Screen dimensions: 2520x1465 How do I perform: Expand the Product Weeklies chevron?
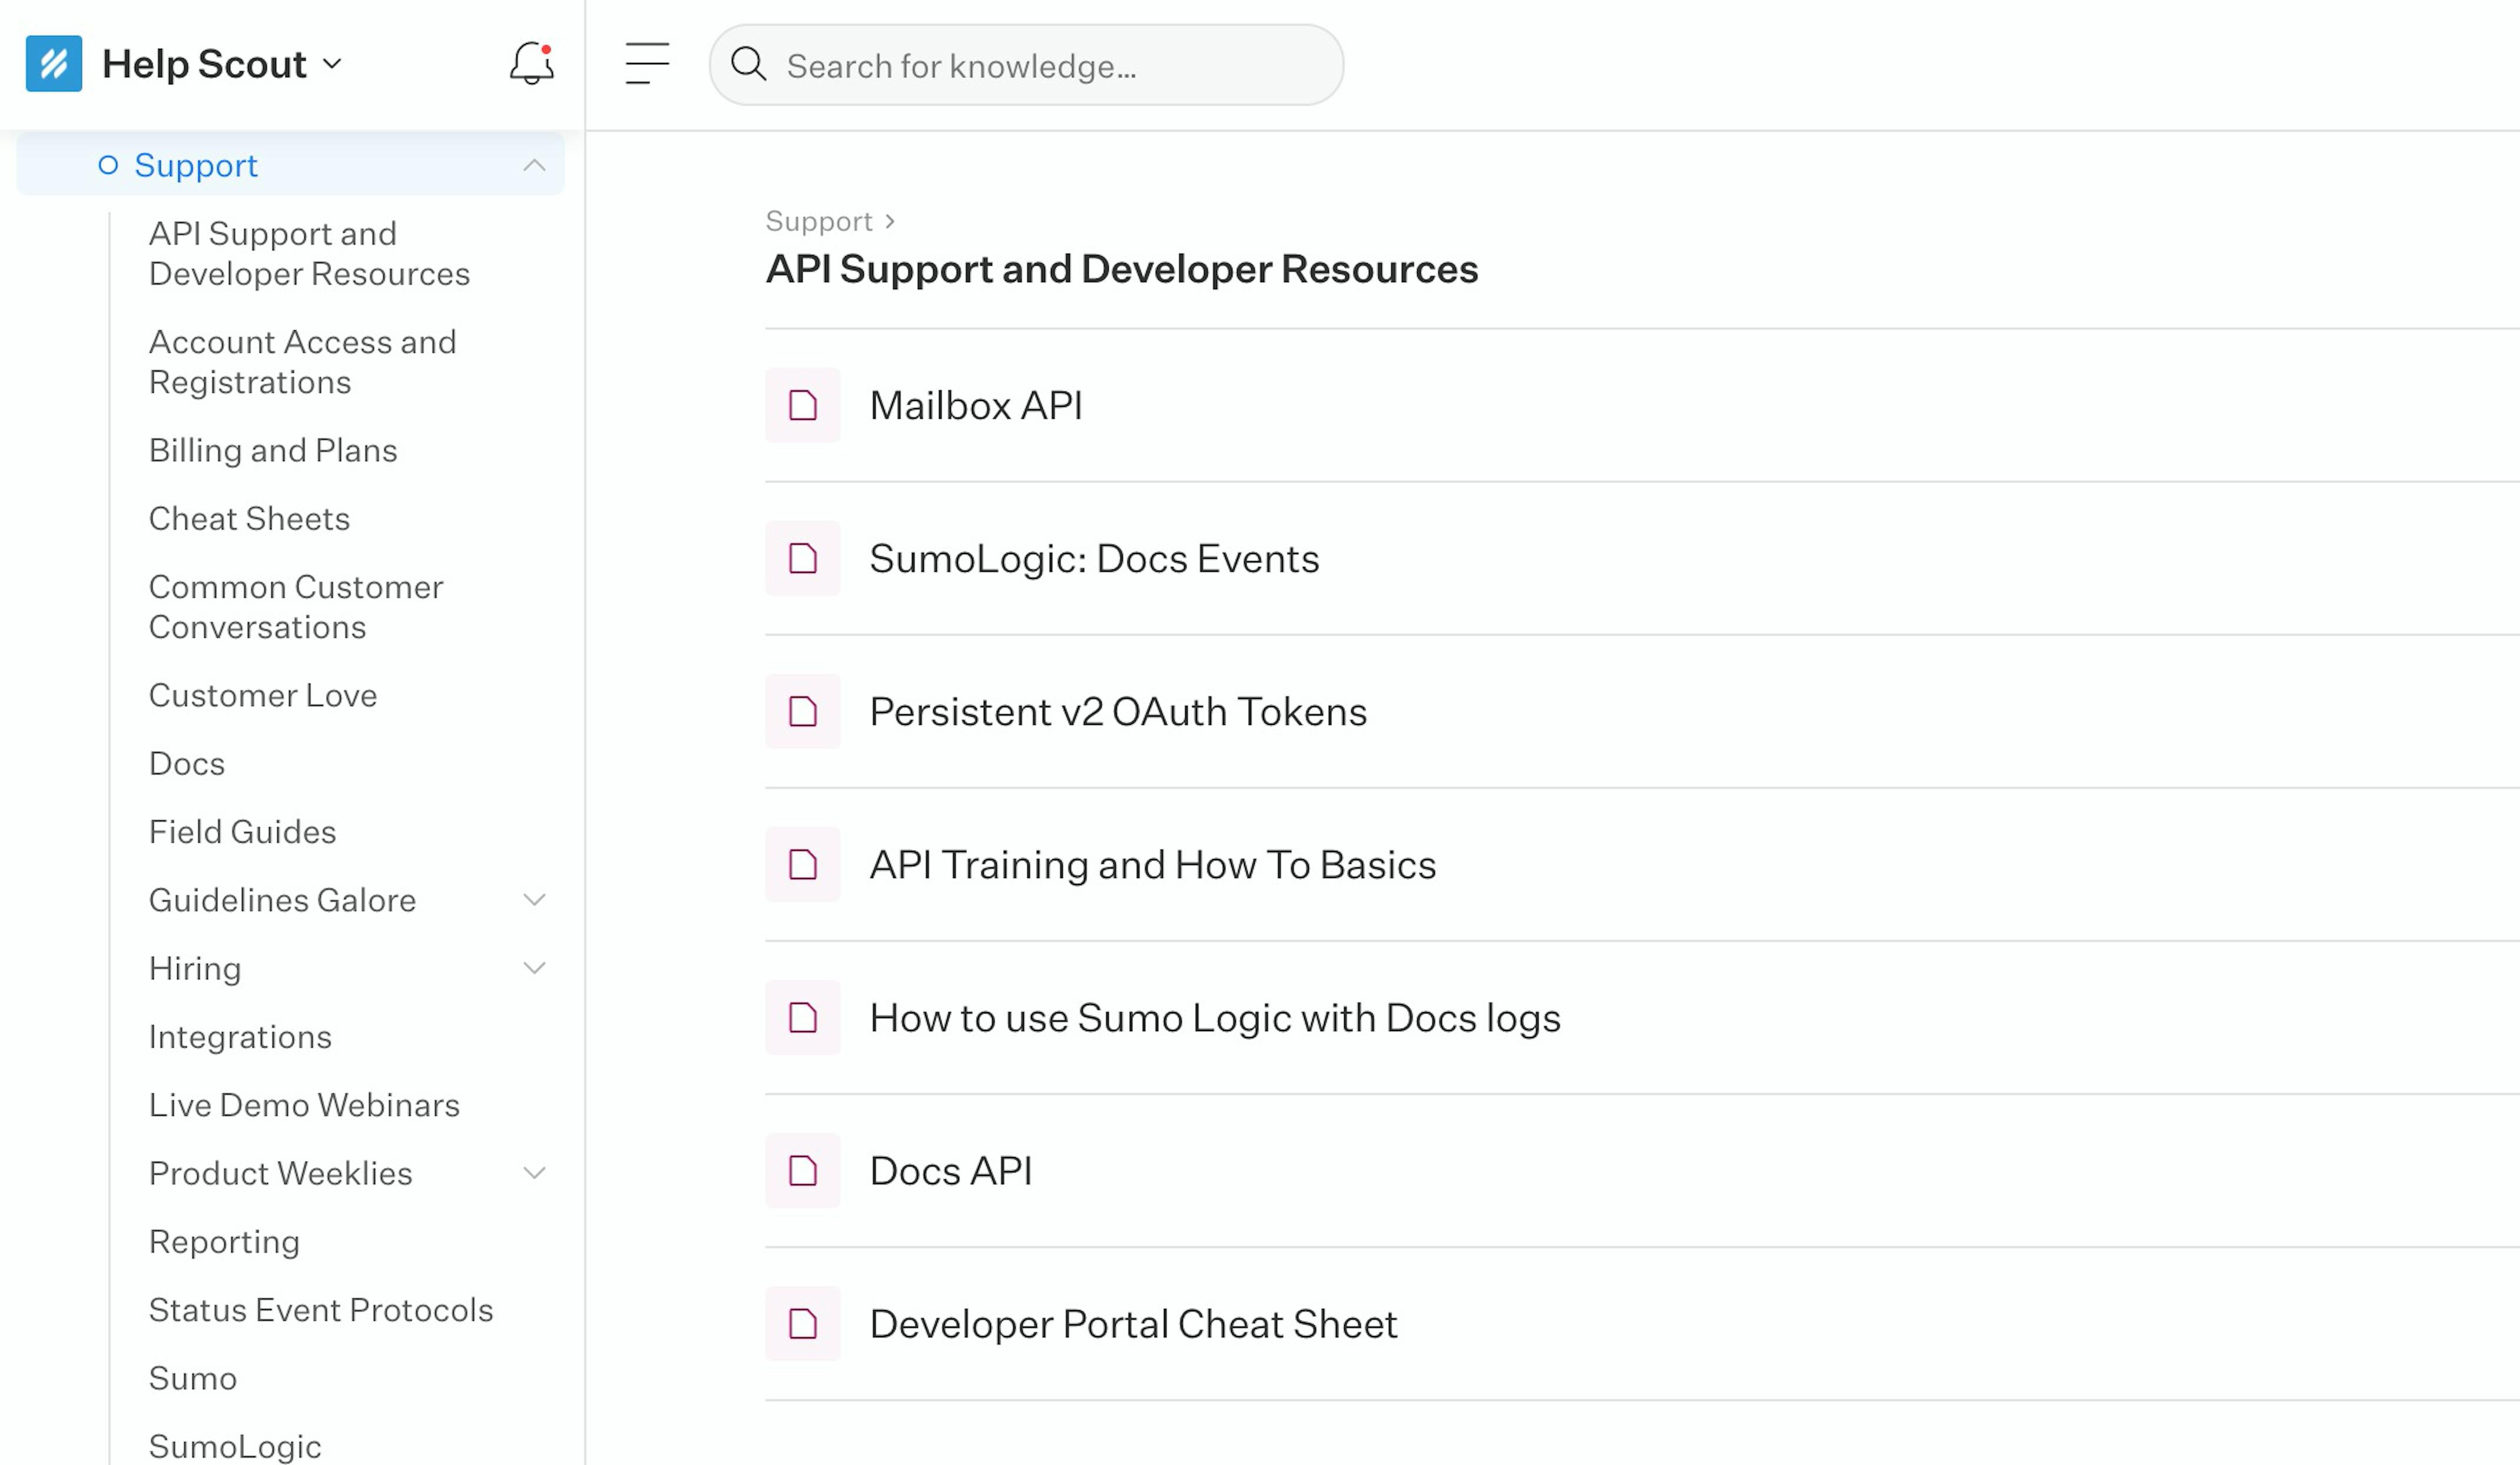[535, 1173]
